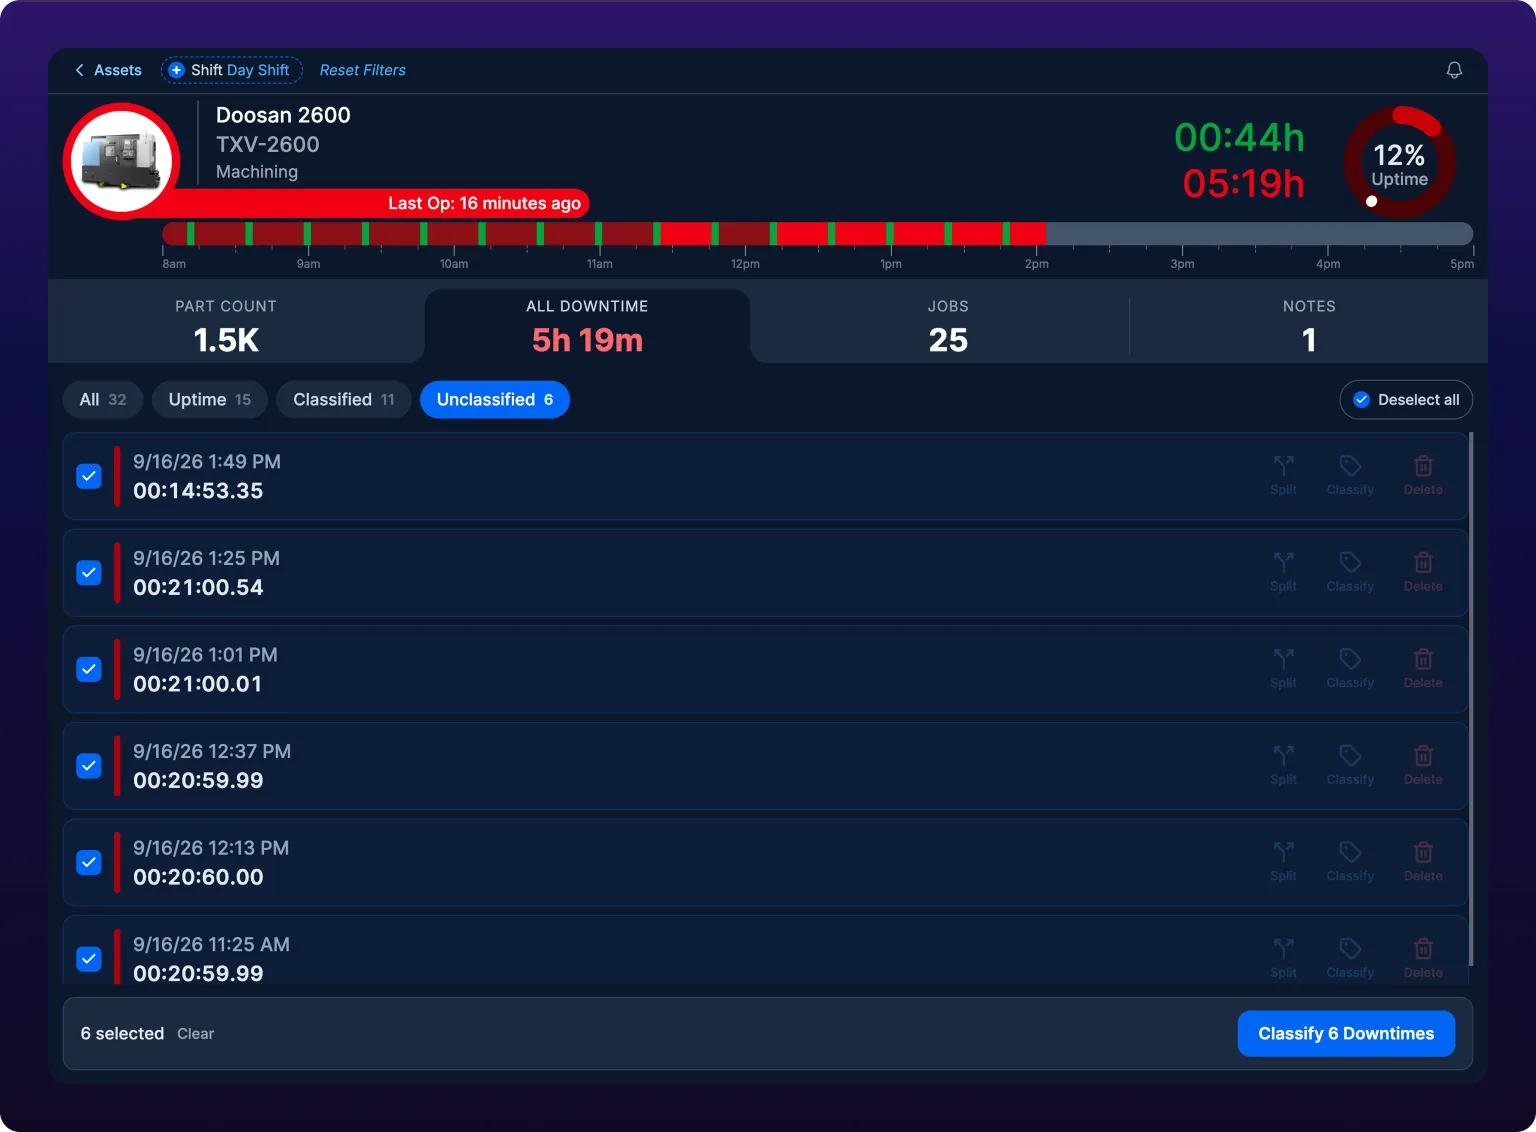Select the Unclassified 6 filter
This screenshot has width=1536, height=1132.
pos(495,400)
